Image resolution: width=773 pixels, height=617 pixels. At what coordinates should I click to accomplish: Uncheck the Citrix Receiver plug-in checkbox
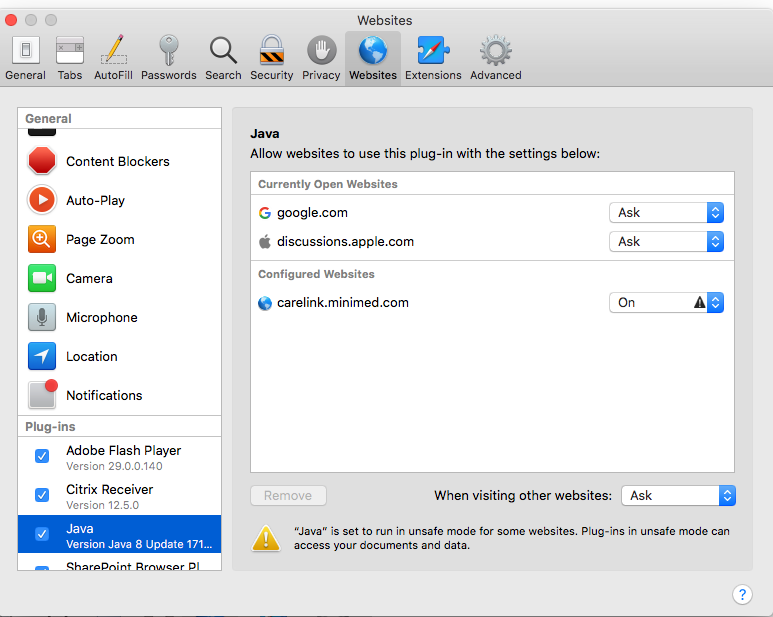pos(42,495)
